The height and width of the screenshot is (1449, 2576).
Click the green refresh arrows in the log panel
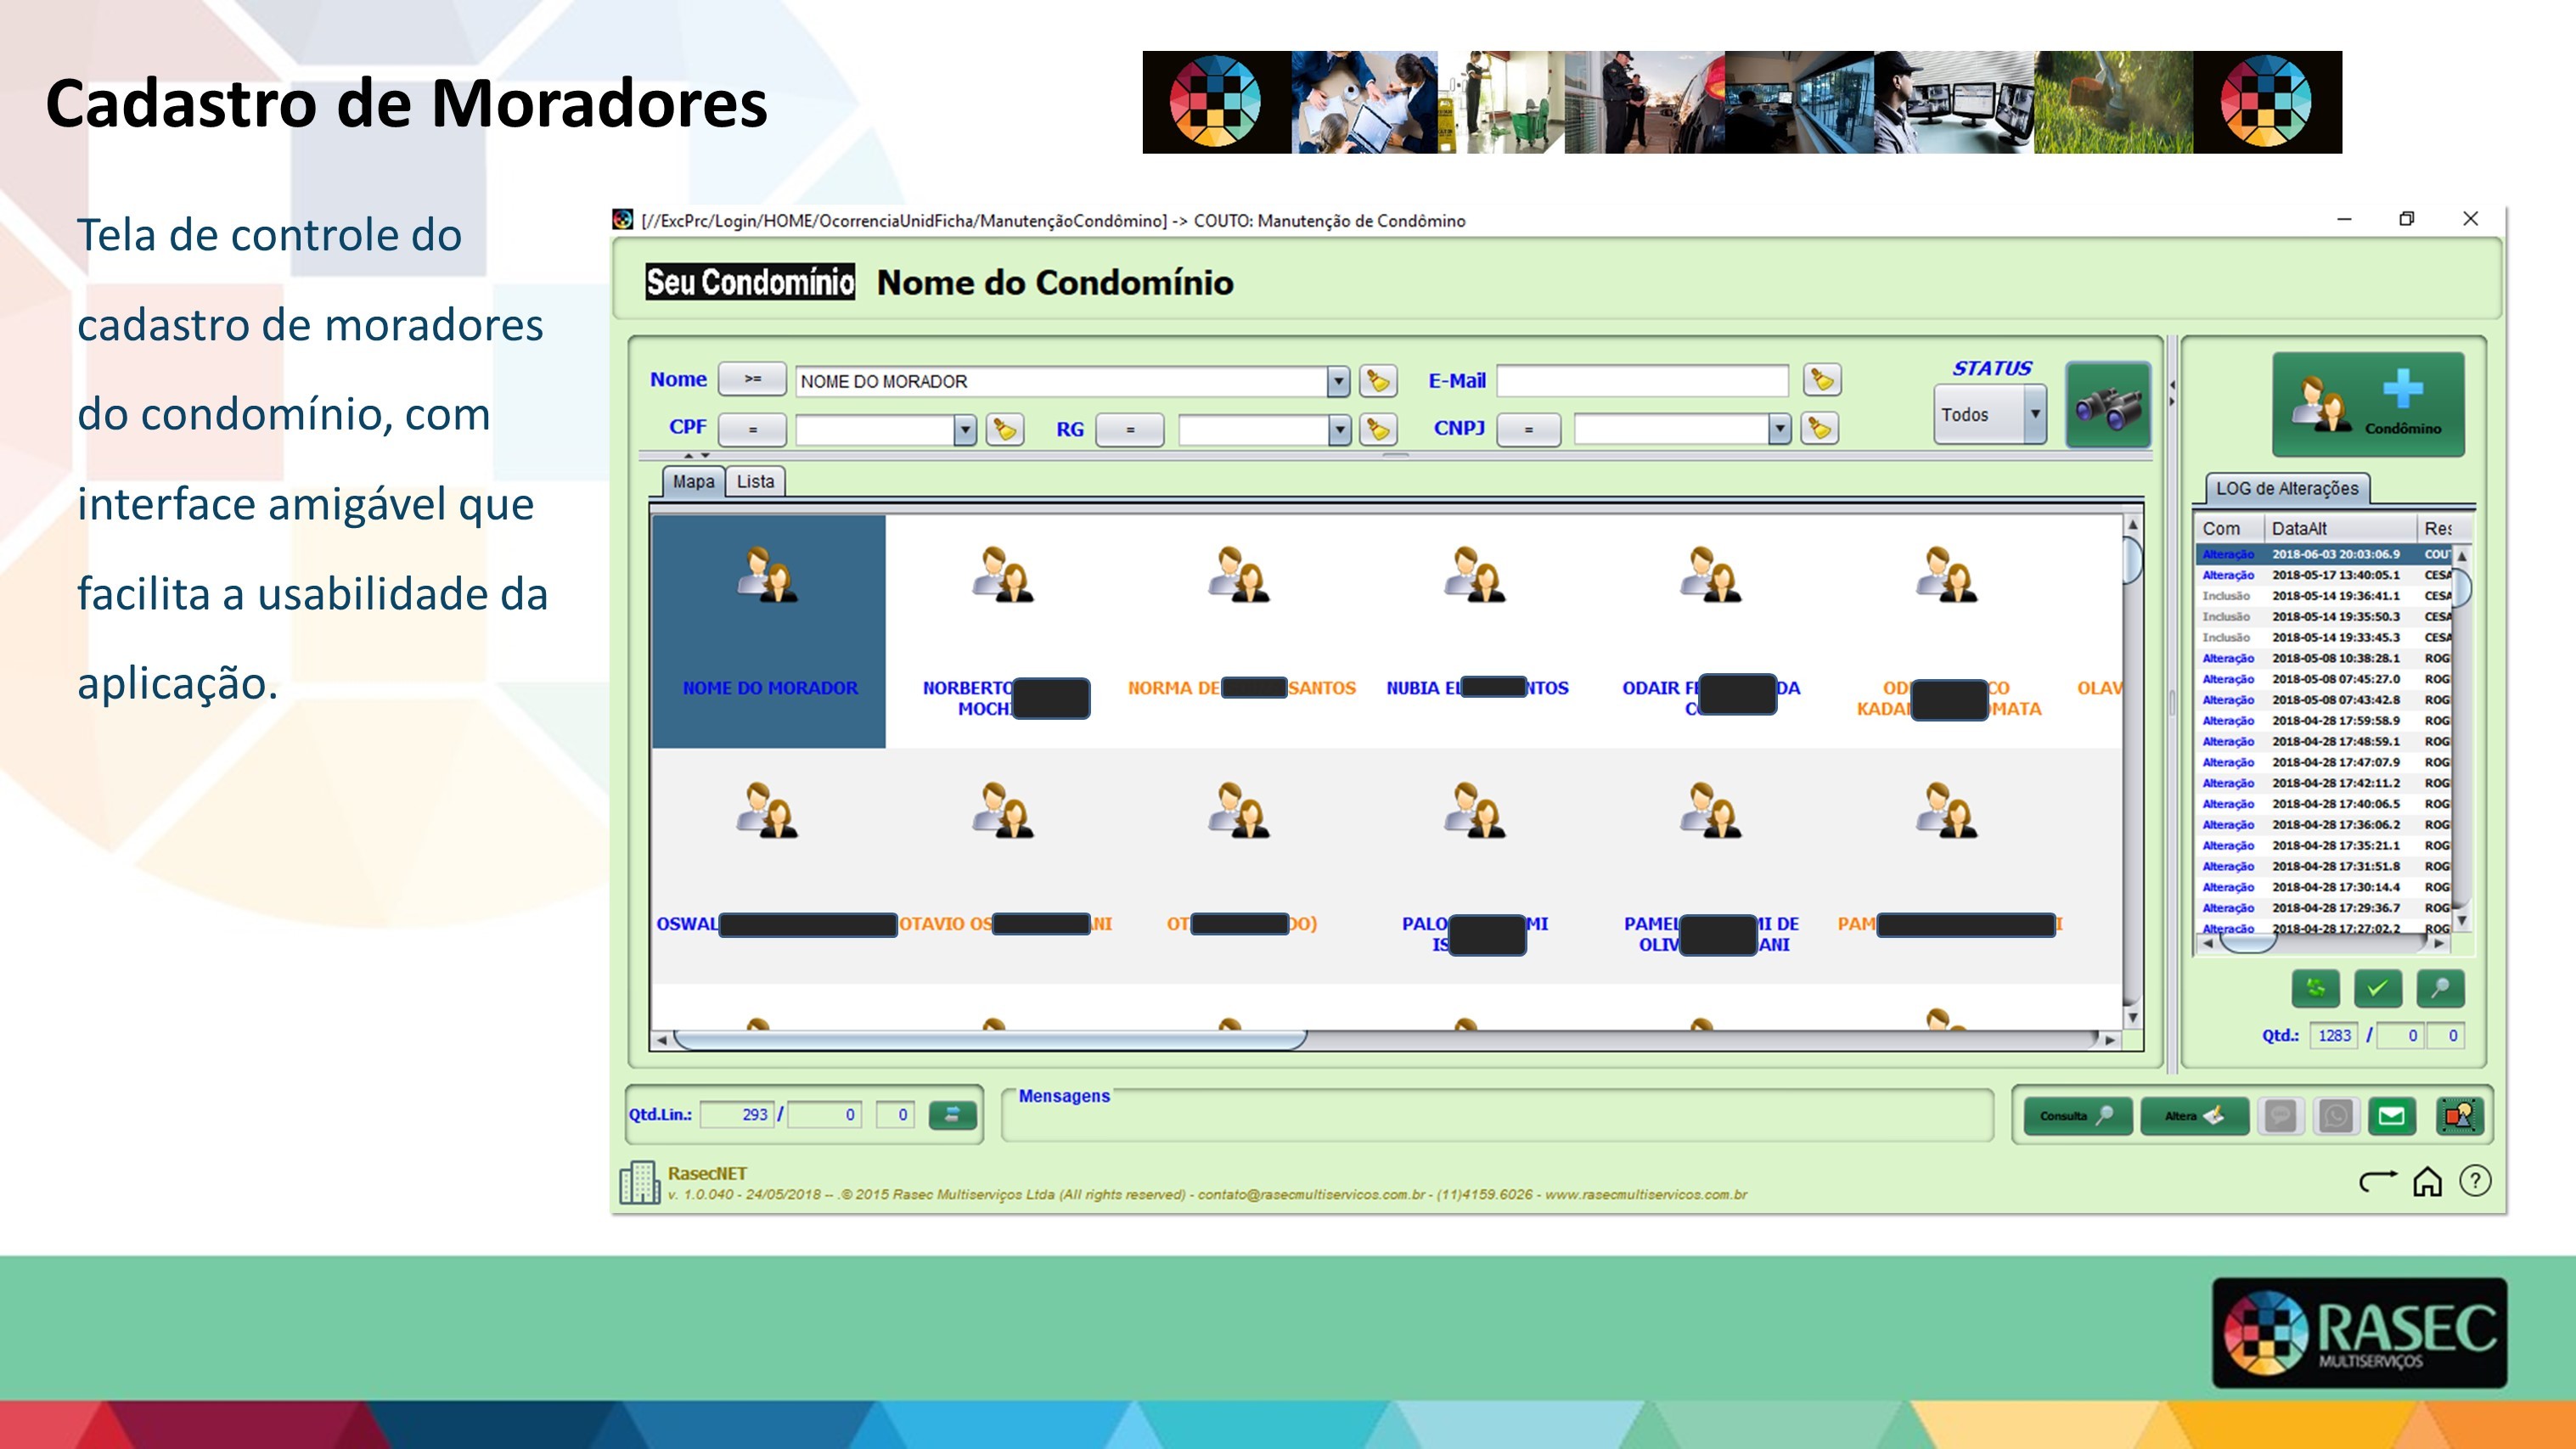(2315, 989)
